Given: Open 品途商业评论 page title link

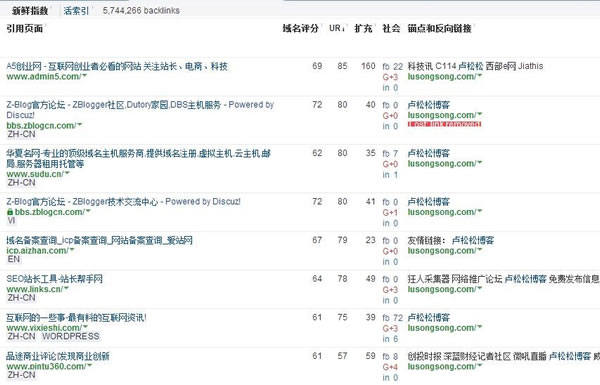Looking at the screenshot, I should (58, 356).
